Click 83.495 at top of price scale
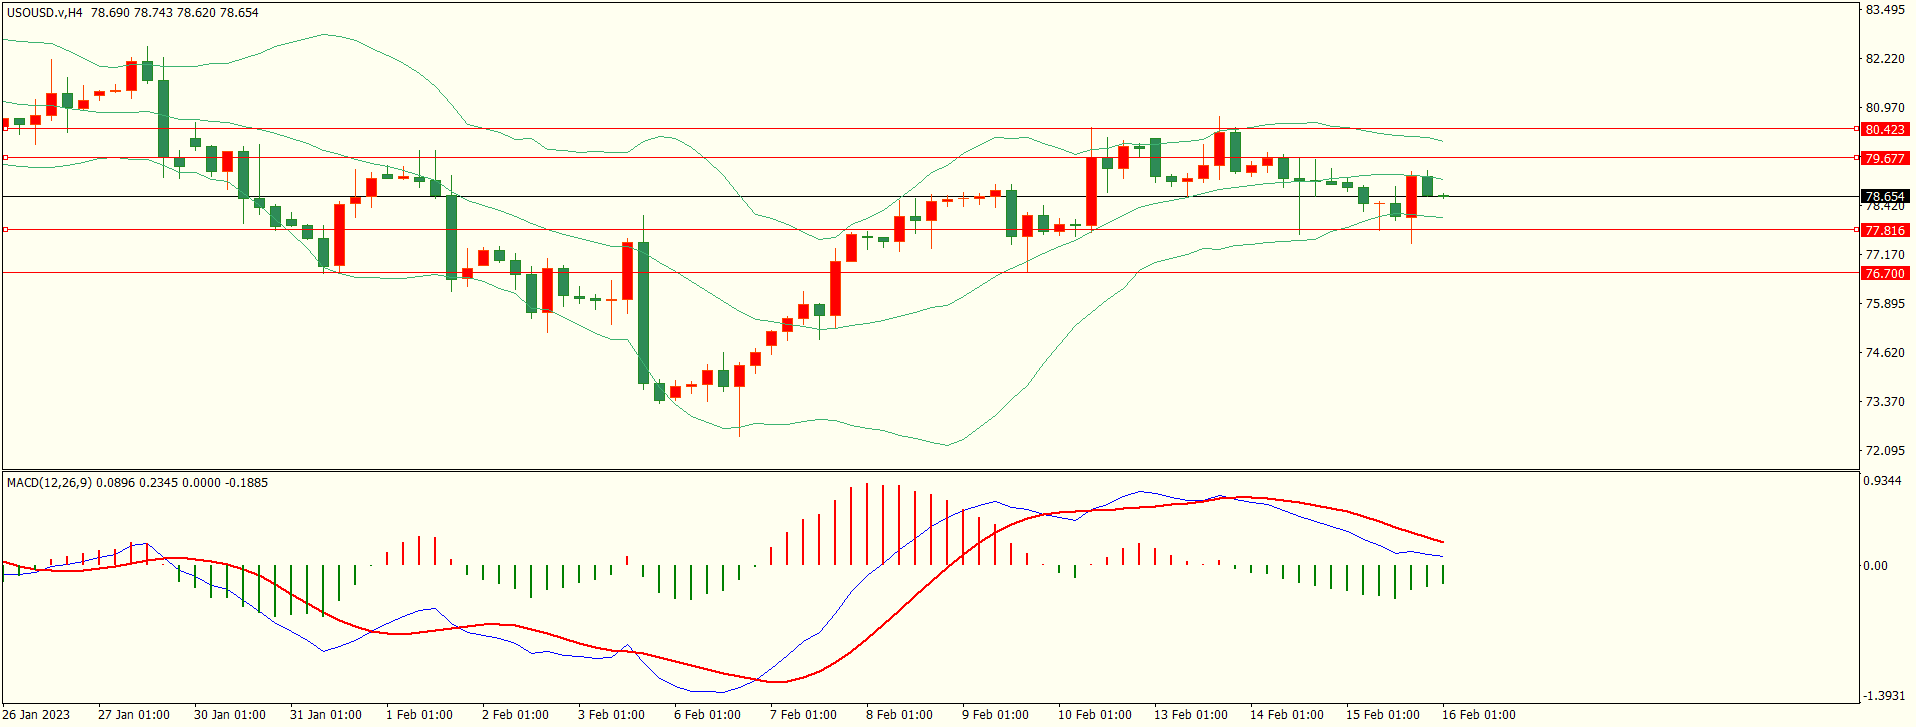The height and width of the screenshot is (727, 1916). (x=1884, y=10)
